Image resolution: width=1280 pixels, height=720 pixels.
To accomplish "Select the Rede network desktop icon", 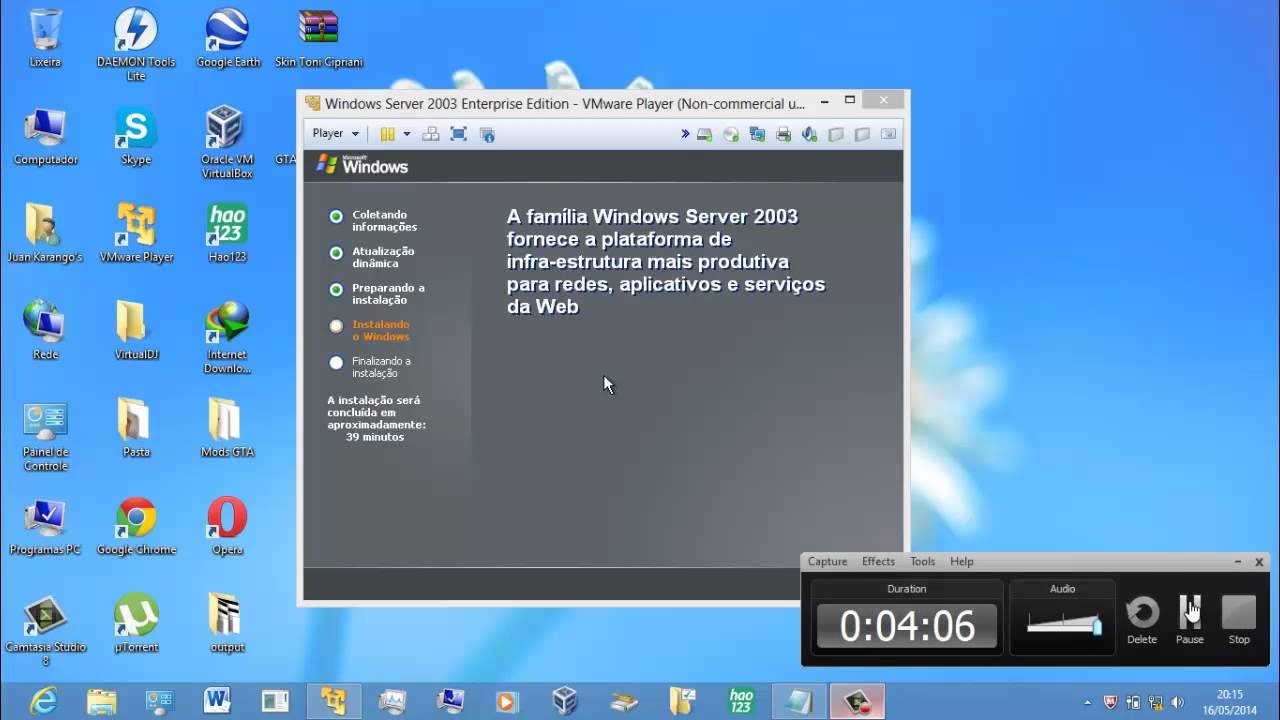I will point(45,331).
